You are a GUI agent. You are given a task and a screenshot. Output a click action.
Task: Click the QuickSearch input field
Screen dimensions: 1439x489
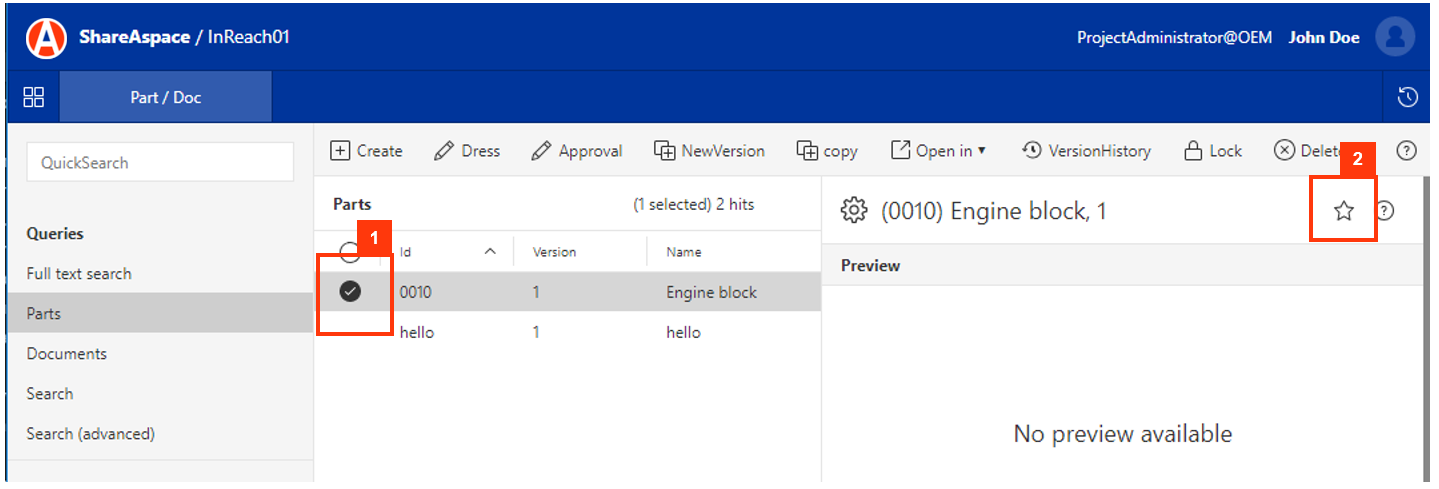pos(160,162)
